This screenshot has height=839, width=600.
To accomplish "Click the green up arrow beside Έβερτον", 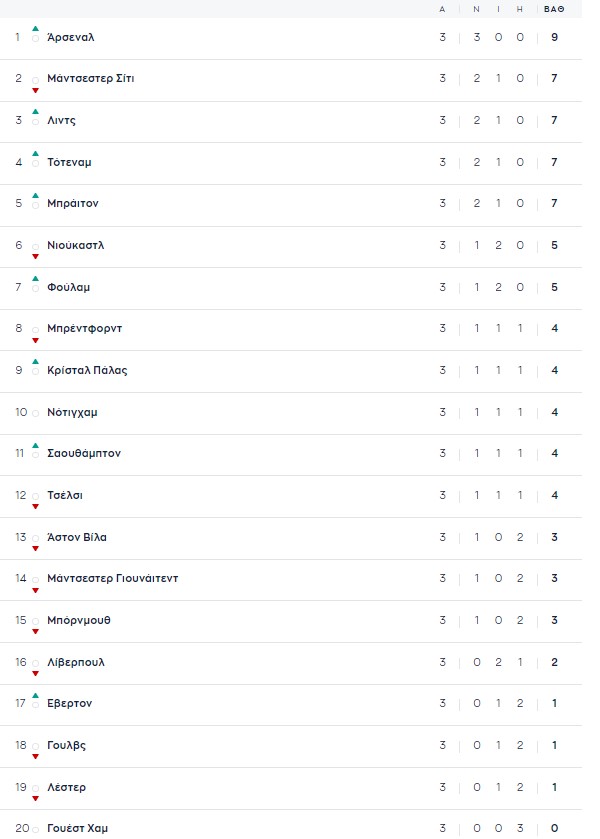I will point(35,695).
